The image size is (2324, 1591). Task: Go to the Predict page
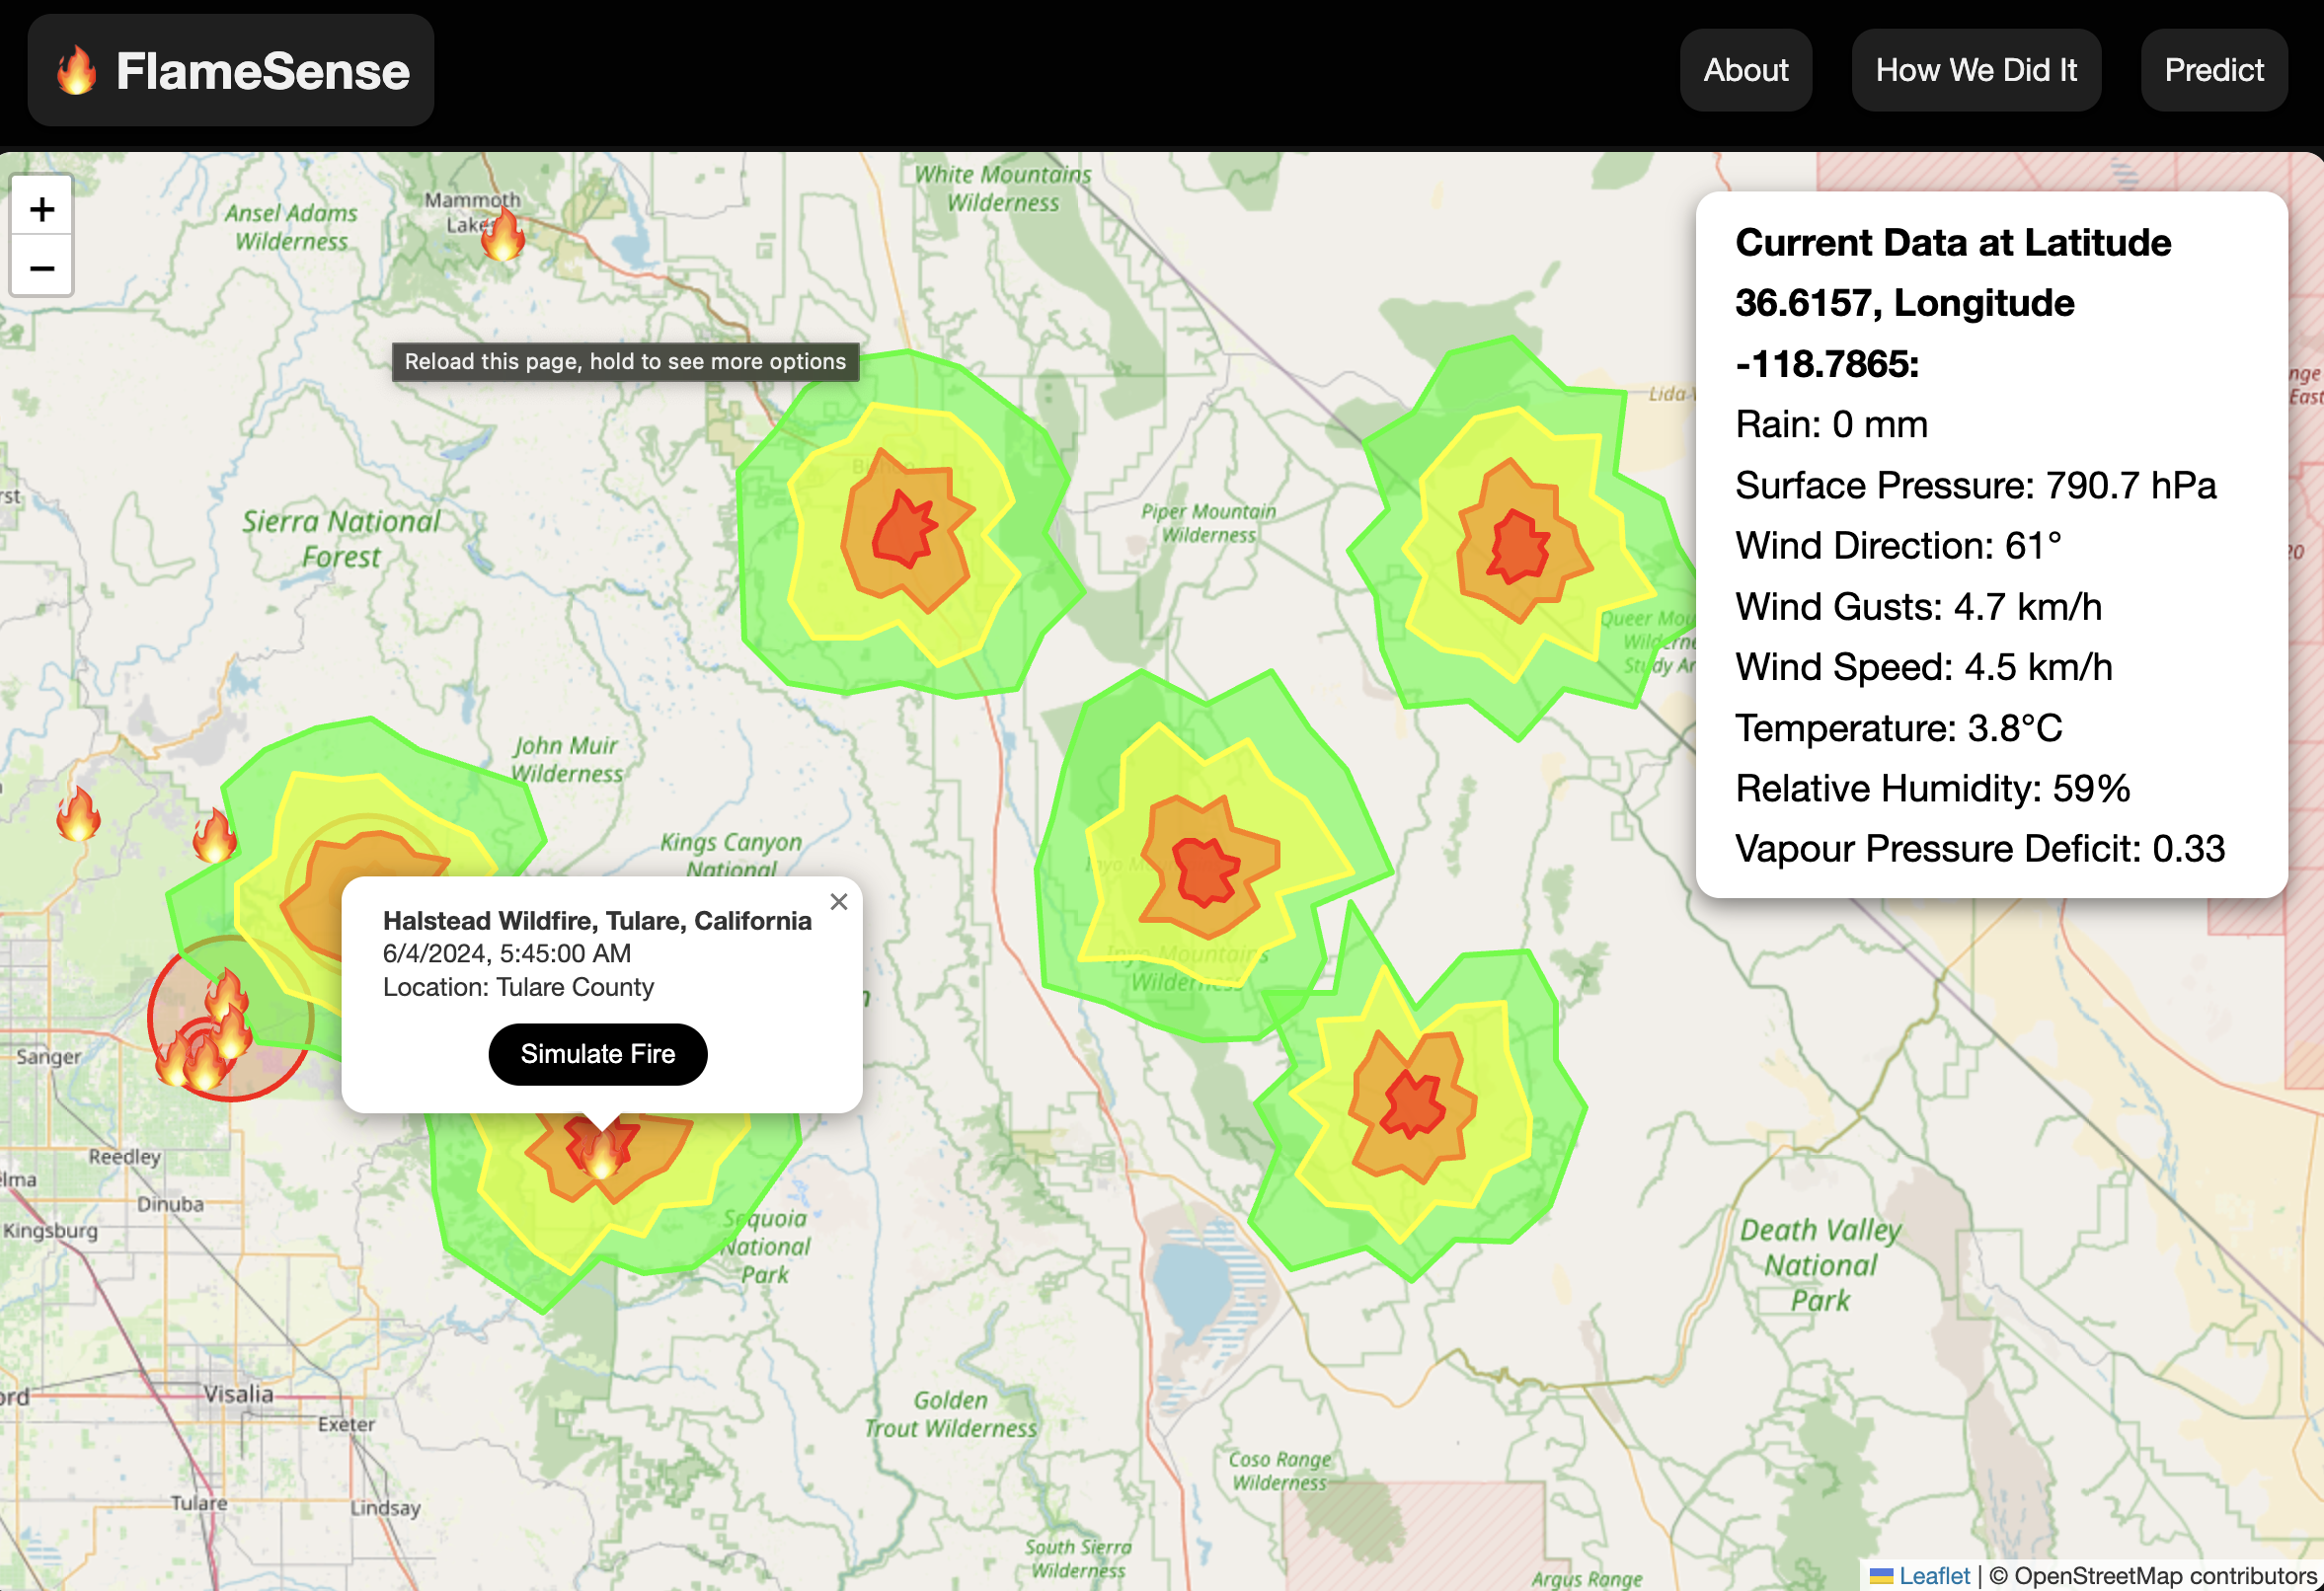click(x=2213, y=70)
